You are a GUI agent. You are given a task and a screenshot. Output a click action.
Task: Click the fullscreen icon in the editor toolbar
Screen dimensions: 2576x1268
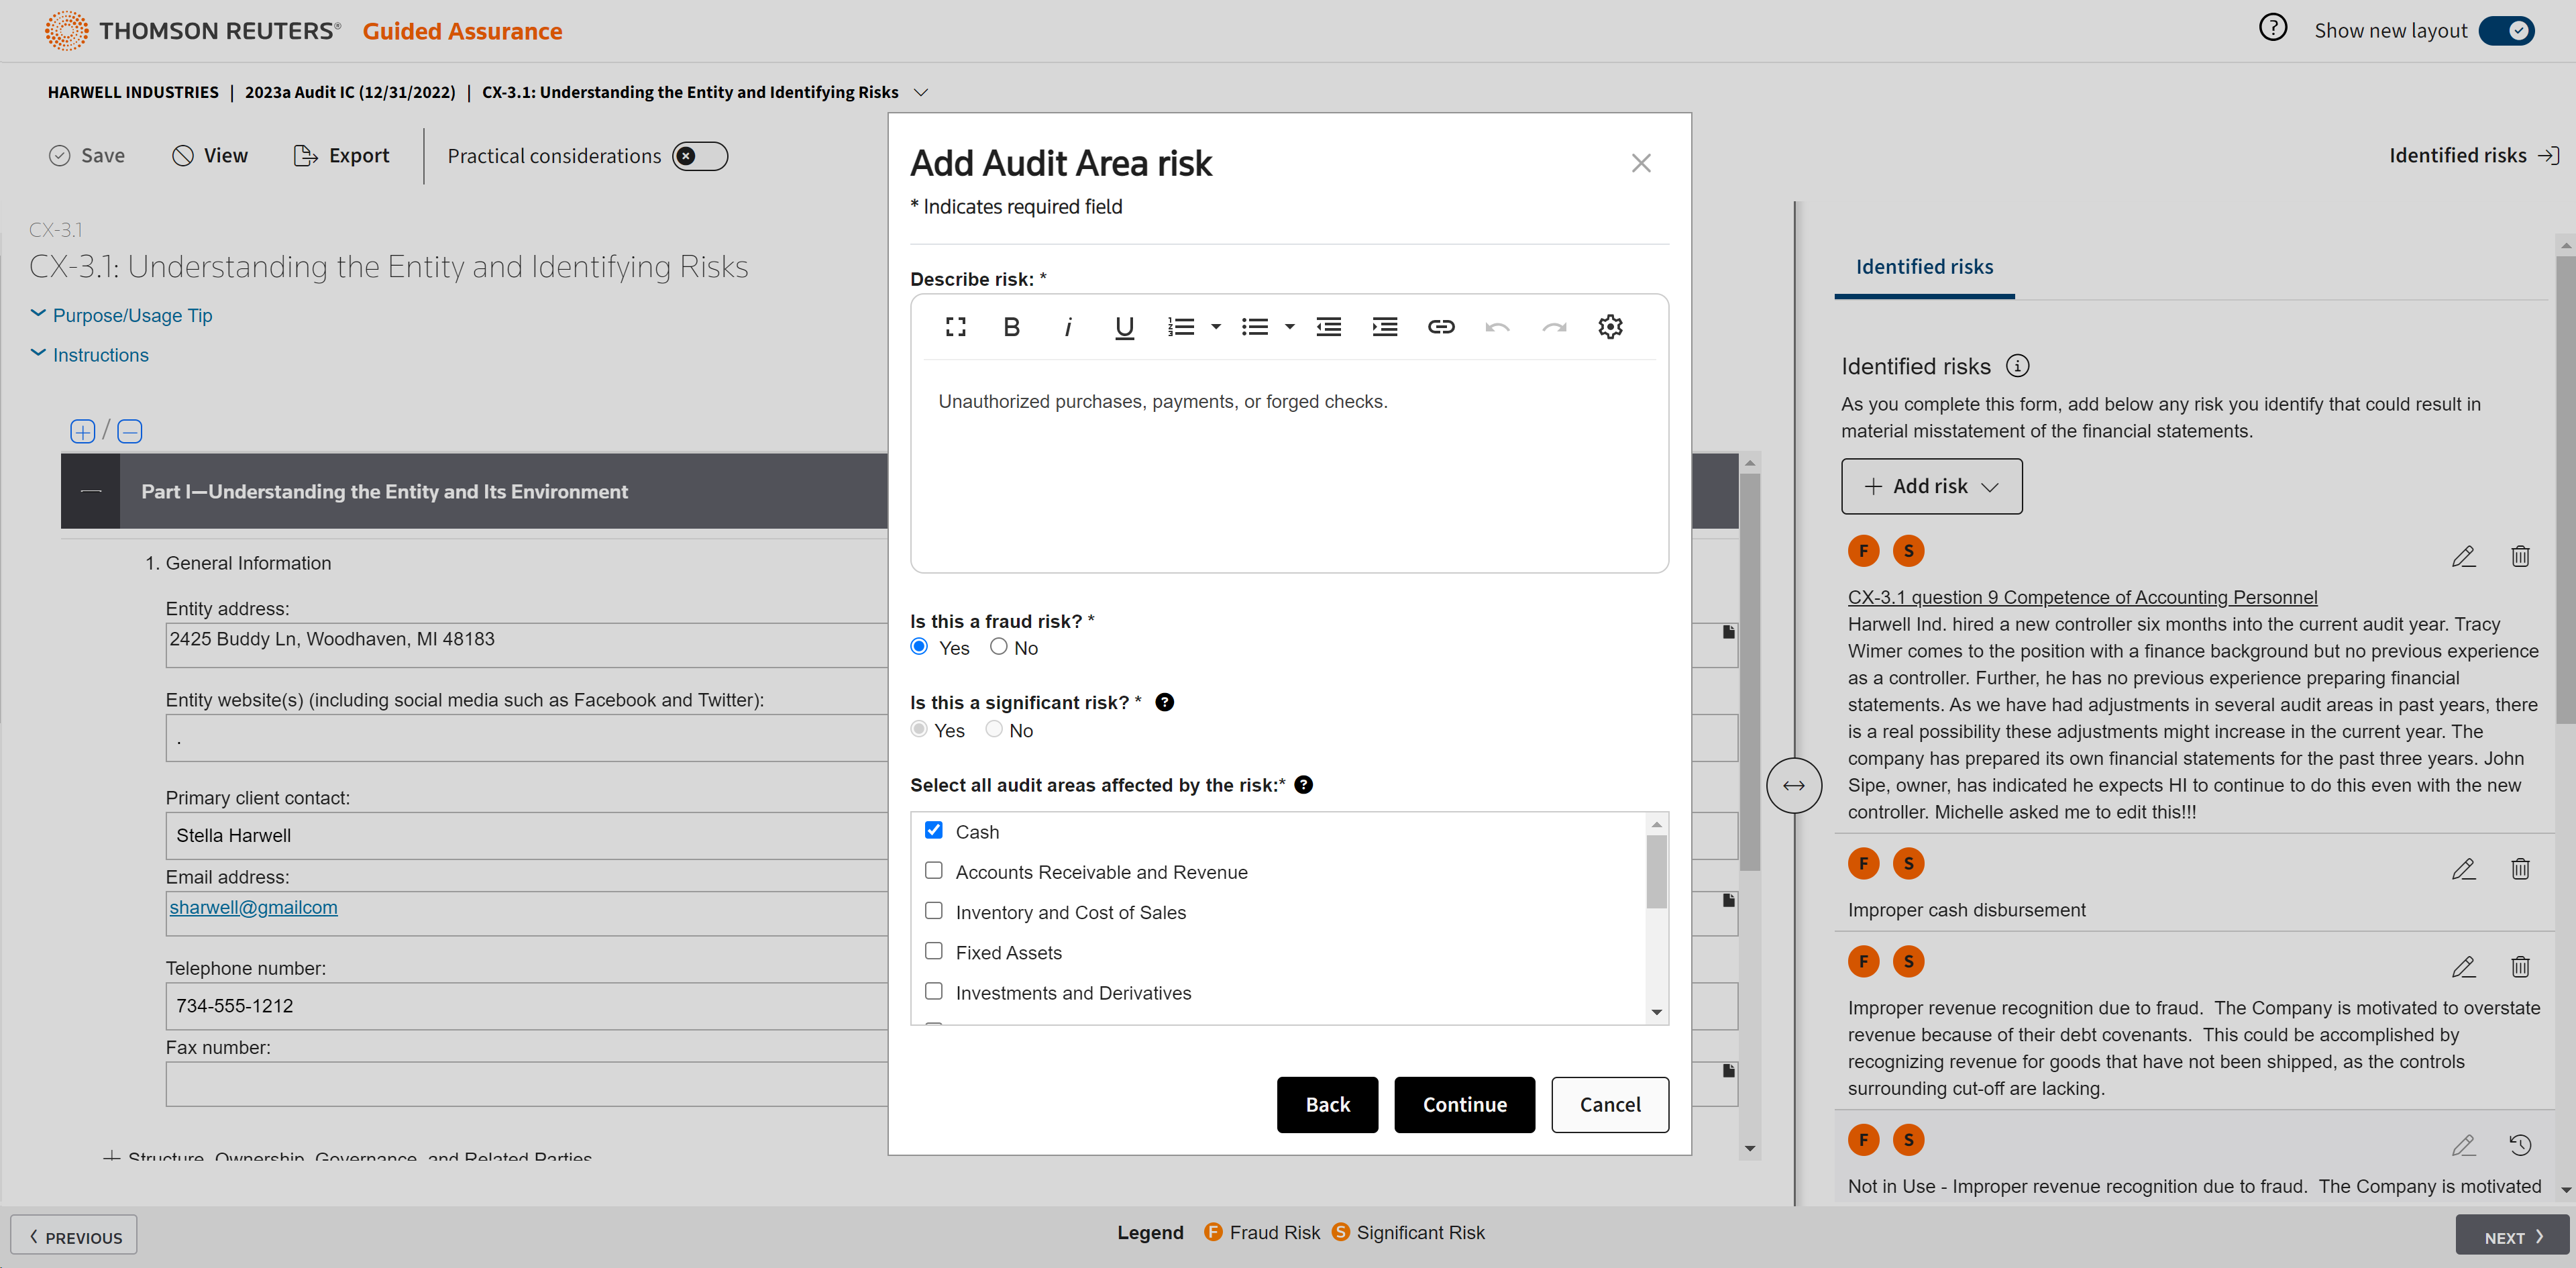click(x=955, y=326)
